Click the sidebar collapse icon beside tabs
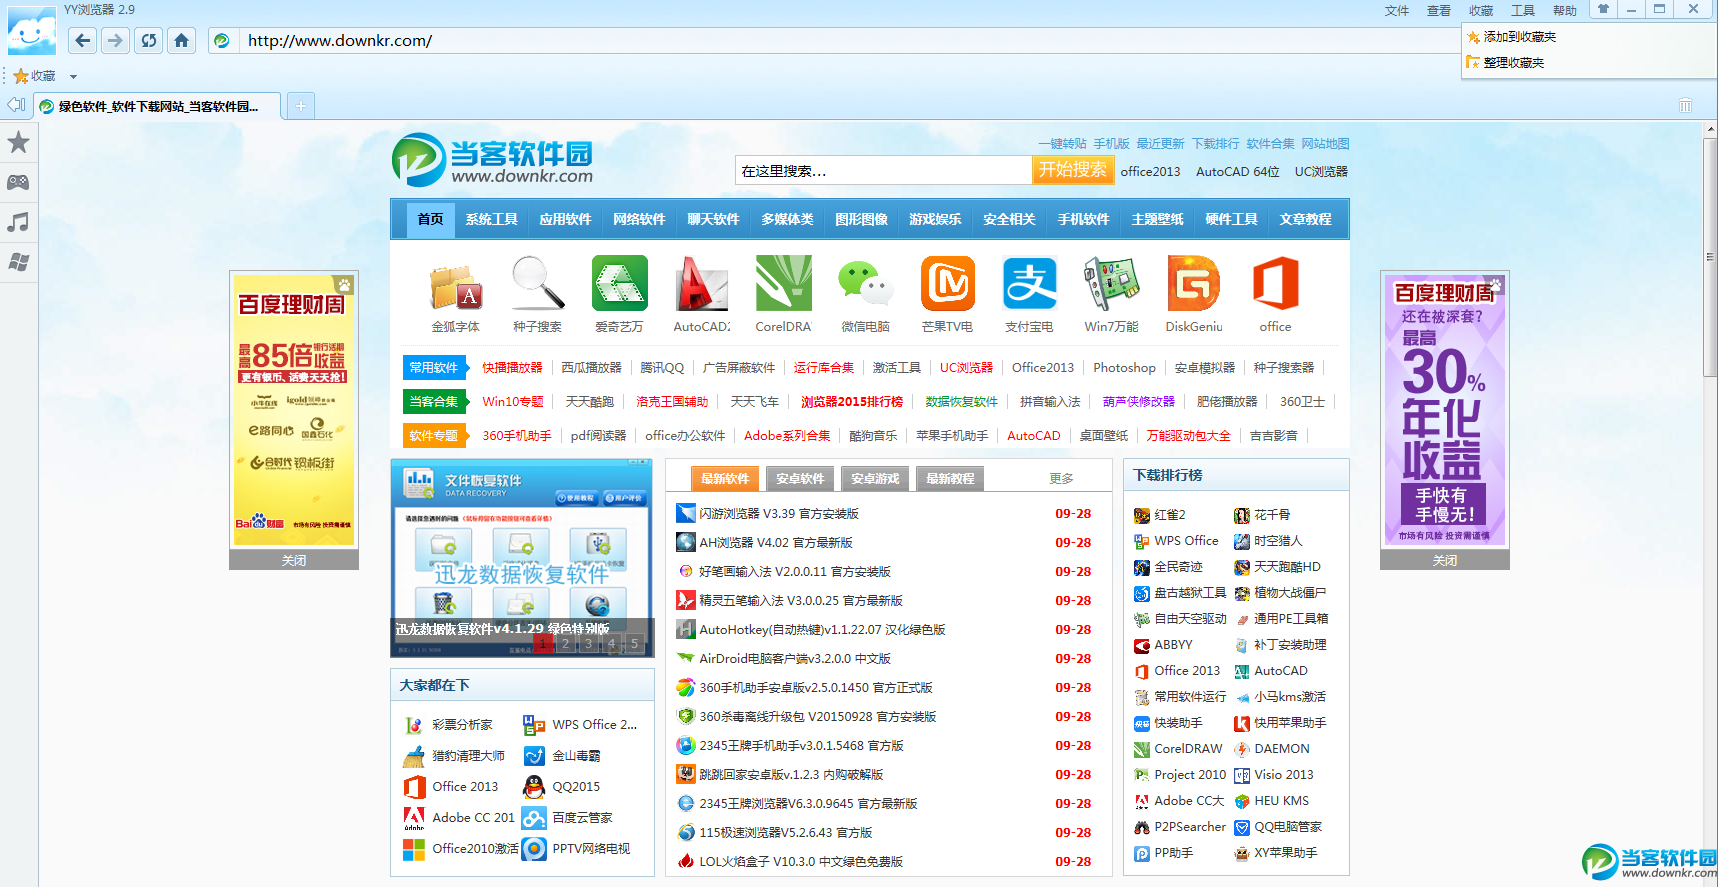Screen dimensions: 1718x887 tap(16, 105)
